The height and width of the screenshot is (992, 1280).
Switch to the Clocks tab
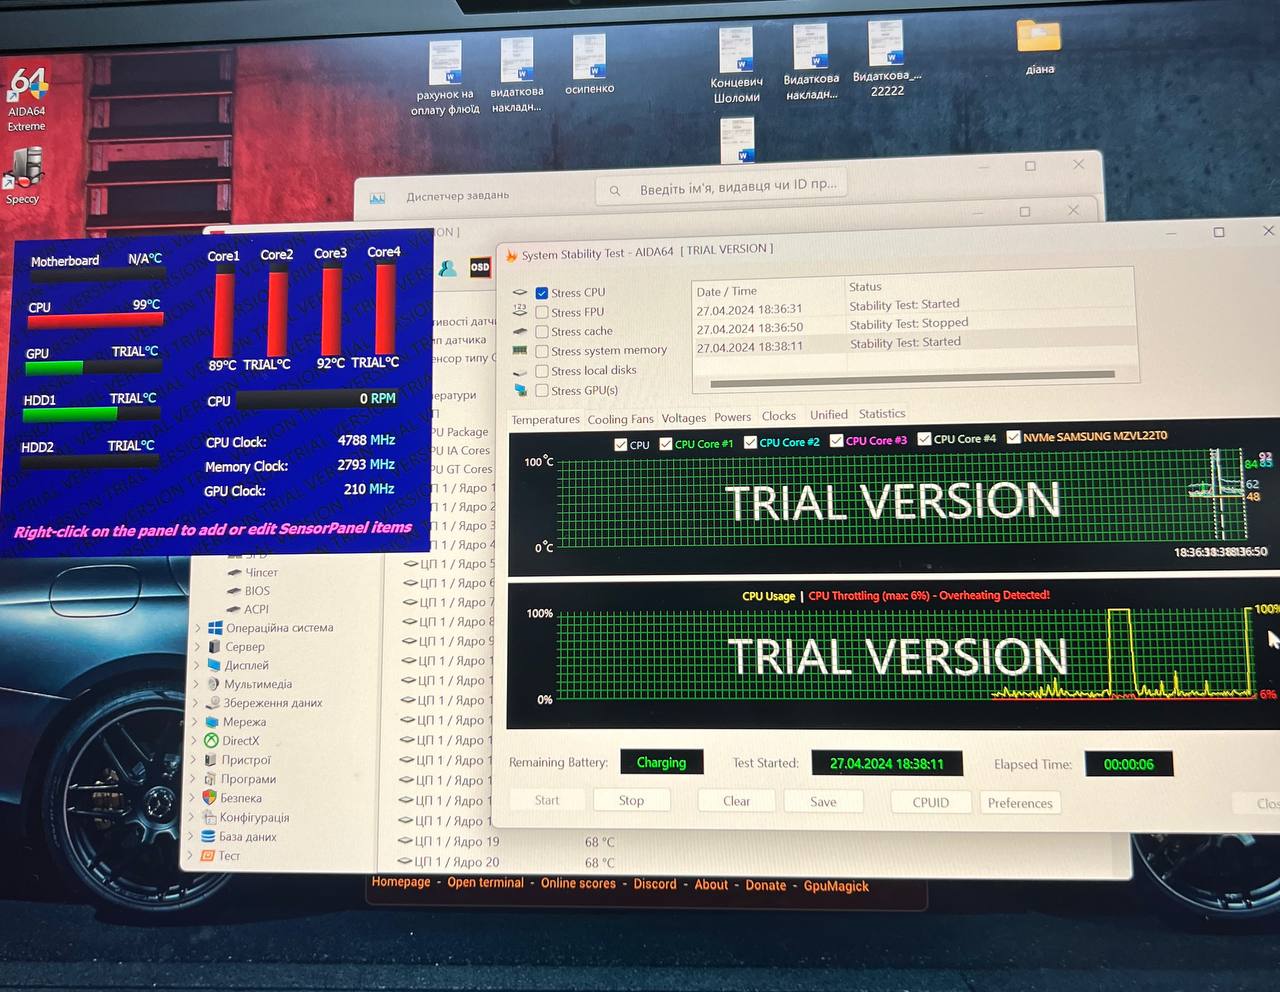point(779,416)
